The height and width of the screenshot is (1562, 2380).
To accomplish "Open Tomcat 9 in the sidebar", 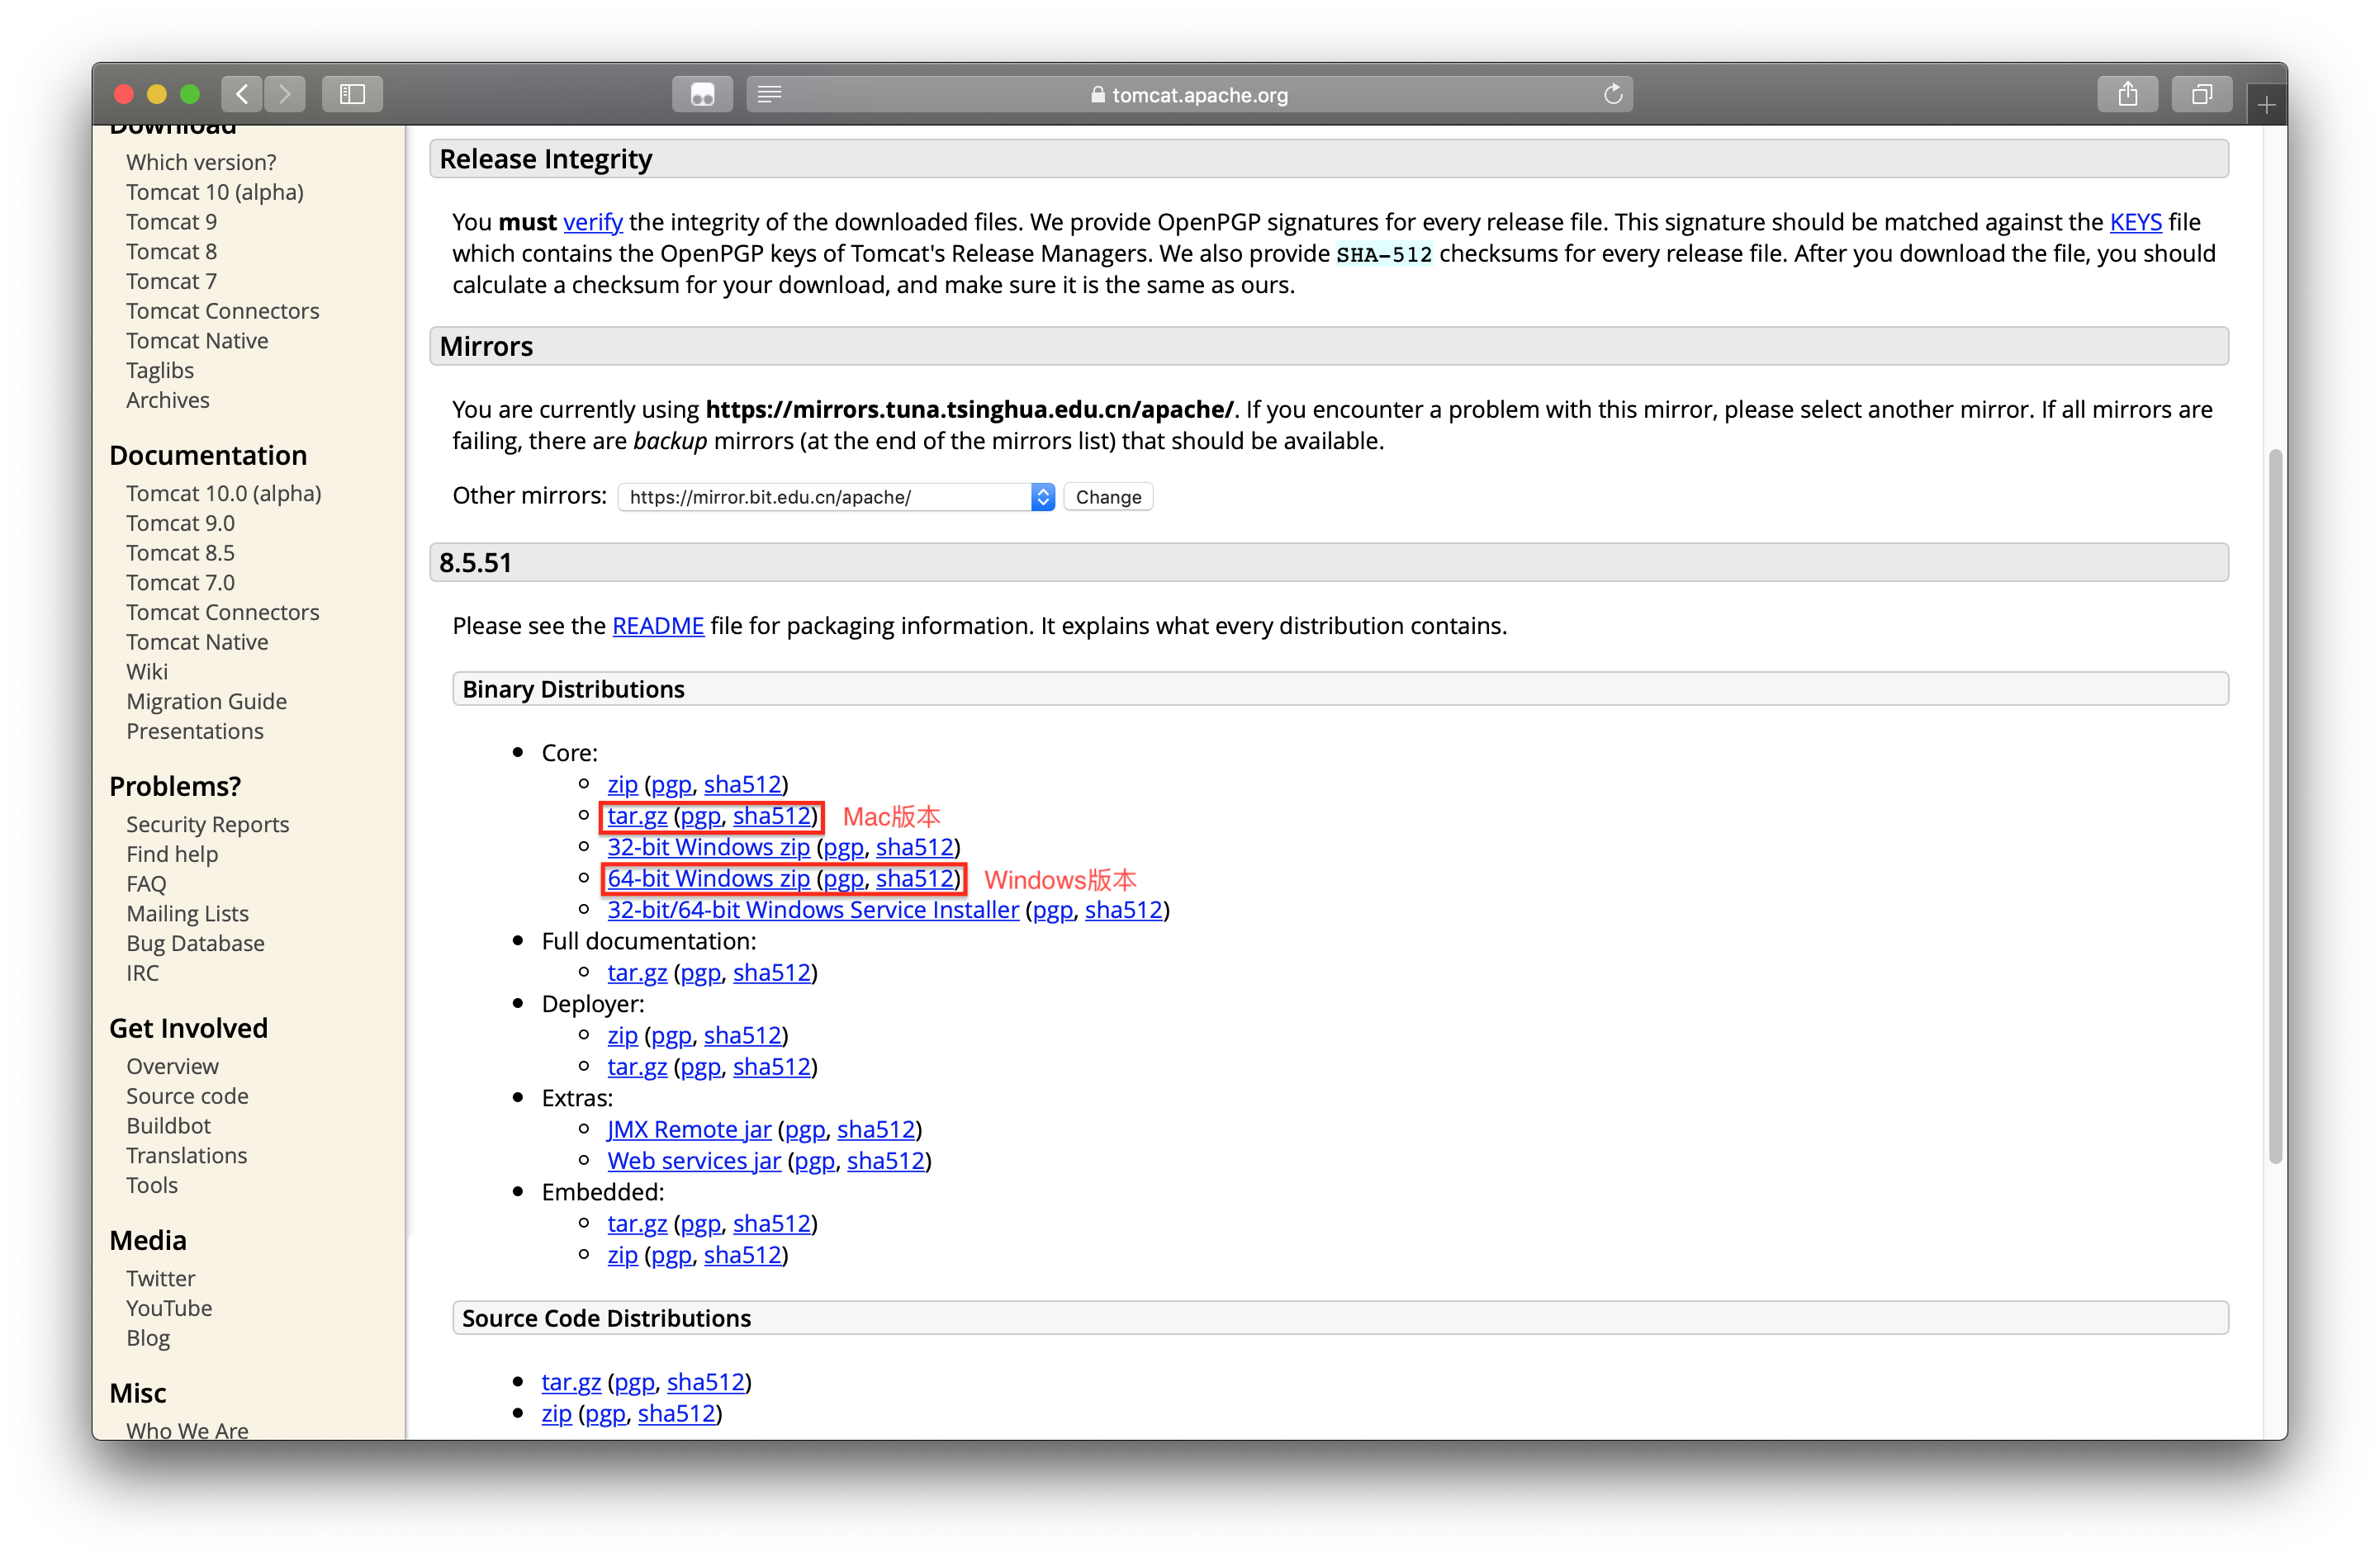I will pyautogui.click(x=171, y=222).
